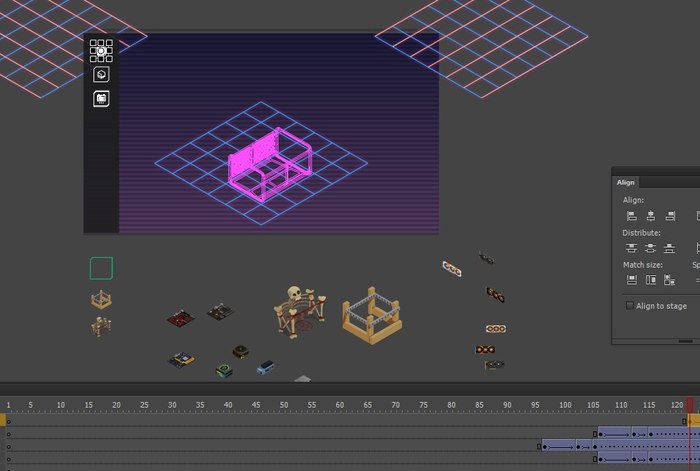The height and width of the screenshot is (471, 700).
Task: Click the Align right edge icon
Action: coord(670,216)
